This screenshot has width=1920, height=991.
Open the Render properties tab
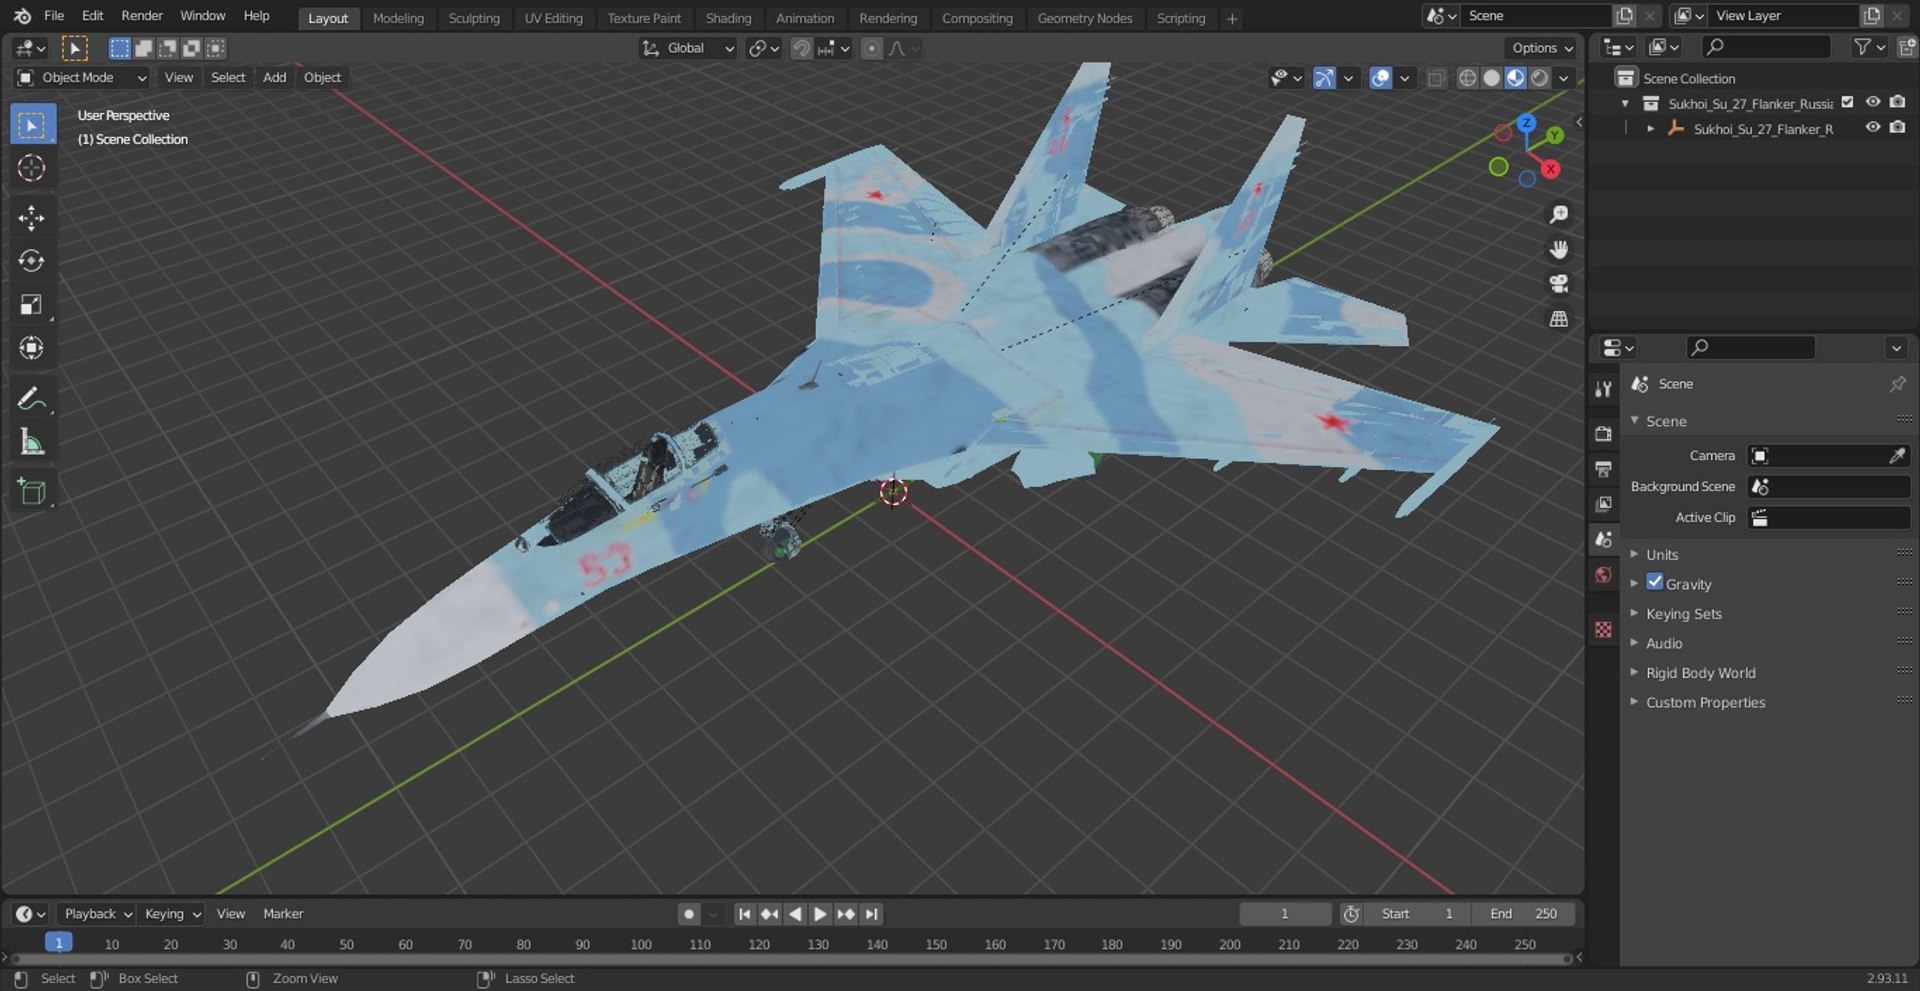[x=1603, y=433]
